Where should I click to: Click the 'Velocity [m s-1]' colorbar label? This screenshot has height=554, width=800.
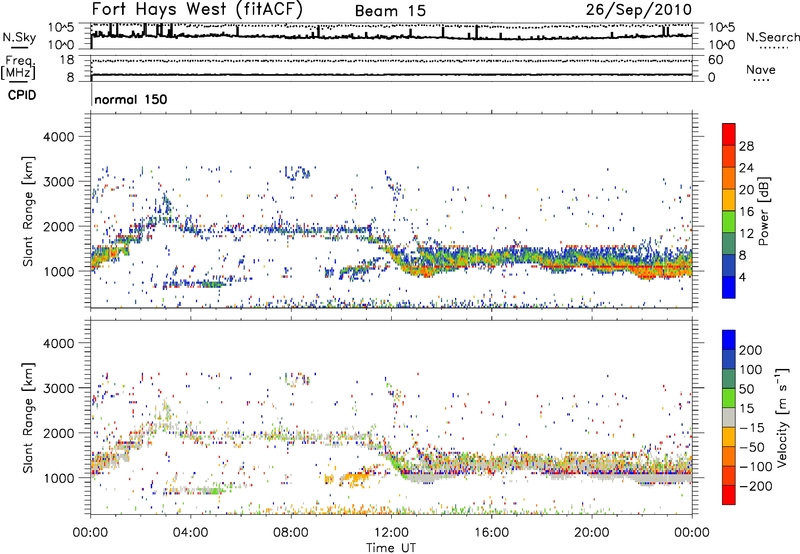(782, 417)
